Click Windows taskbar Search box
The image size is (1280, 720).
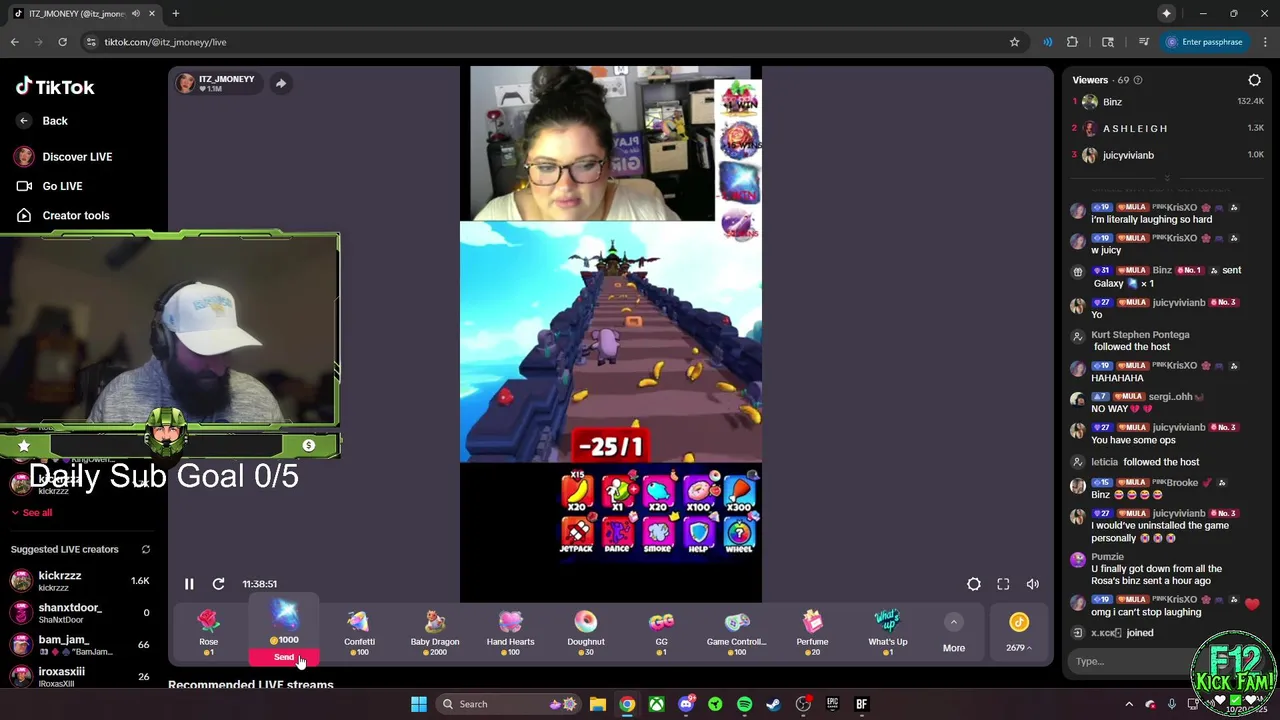point(510,704)
